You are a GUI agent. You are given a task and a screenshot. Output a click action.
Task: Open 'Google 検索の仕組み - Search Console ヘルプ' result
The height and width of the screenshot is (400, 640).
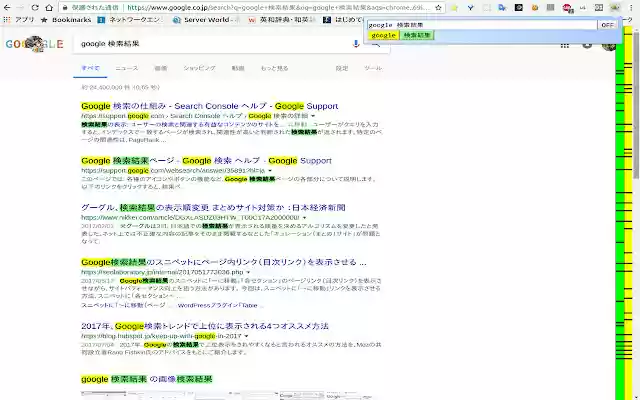point(209,106)
